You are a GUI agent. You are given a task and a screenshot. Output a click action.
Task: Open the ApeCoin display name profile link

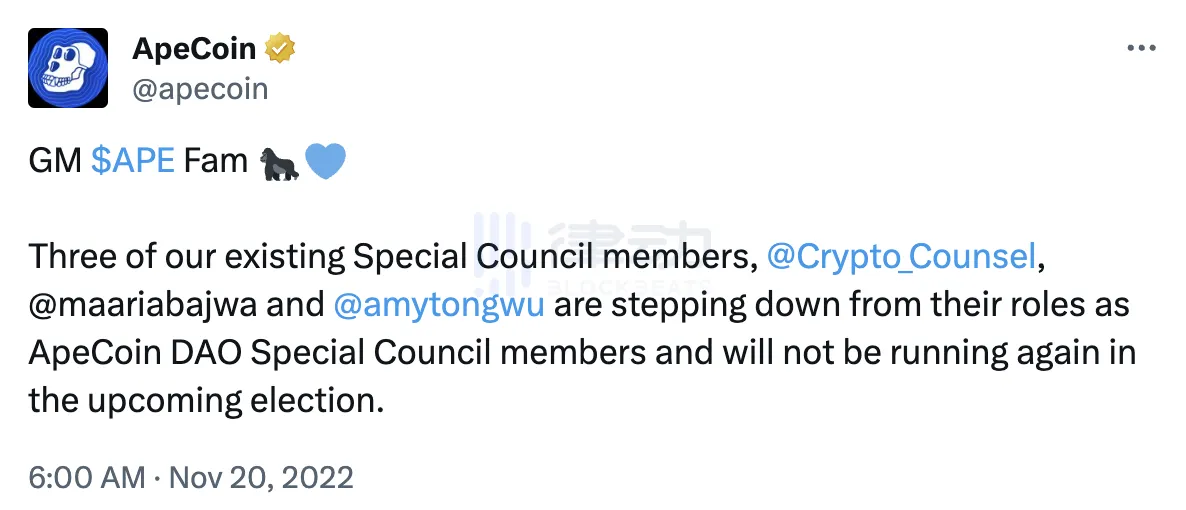click(195, 48)
